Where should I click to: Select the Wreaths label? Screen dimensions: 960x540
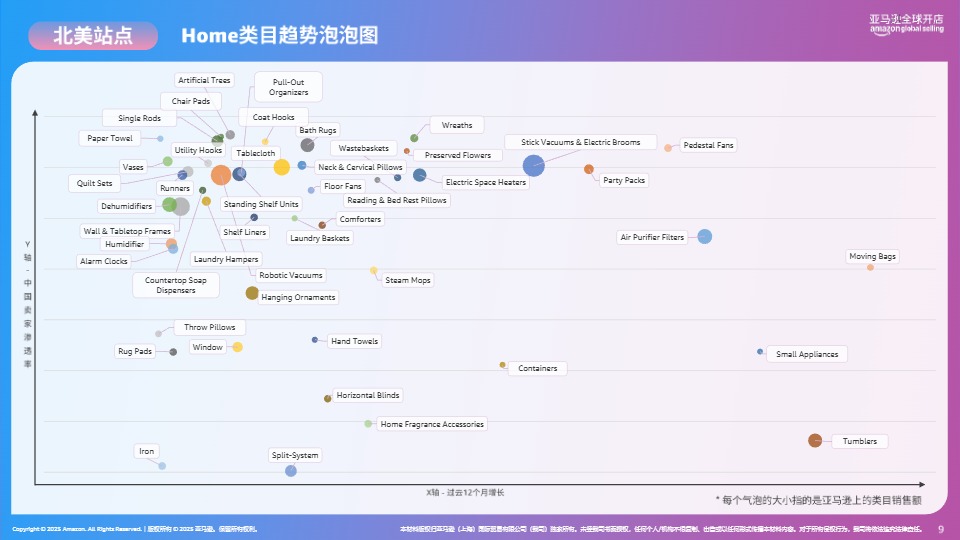457,125
